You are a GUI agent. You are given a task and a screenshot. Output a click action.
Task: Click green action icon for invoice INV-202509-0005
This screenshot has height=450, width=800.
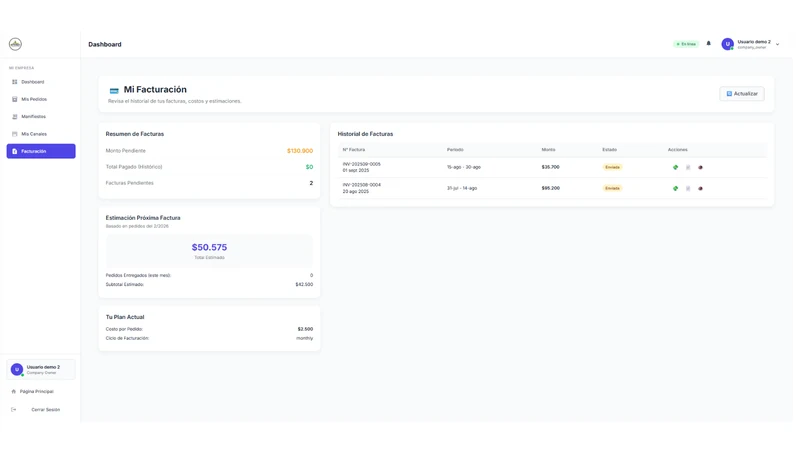[675, 167]
